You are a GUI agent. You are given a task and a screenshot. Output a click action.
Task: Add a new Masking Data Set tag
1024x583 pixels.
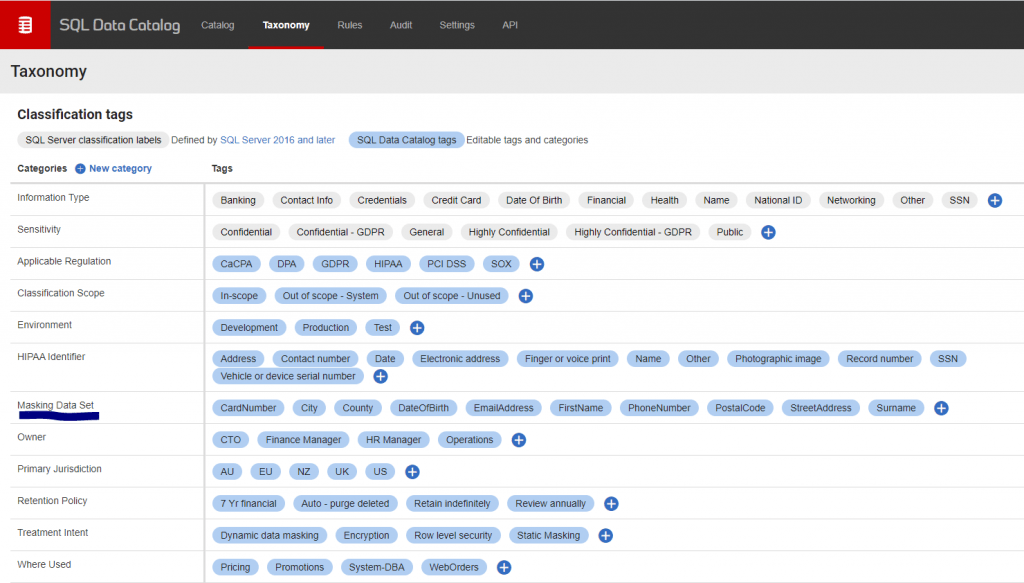pyautogui.click(x=940, y=407)
